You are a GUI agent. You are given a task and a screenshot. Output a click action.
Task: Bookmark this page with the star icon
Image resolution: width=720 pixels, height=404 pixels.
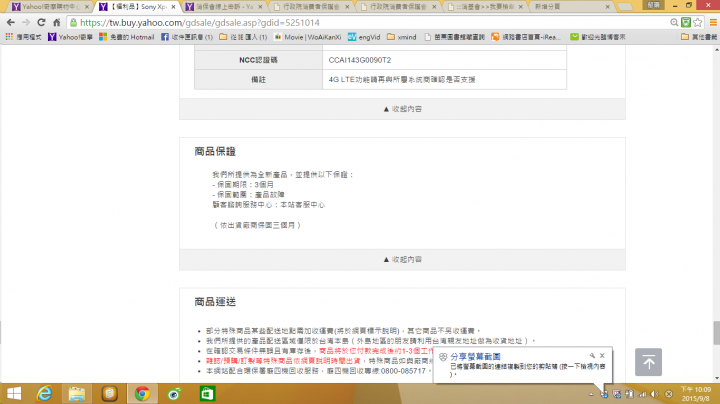(x=698, y=22)
